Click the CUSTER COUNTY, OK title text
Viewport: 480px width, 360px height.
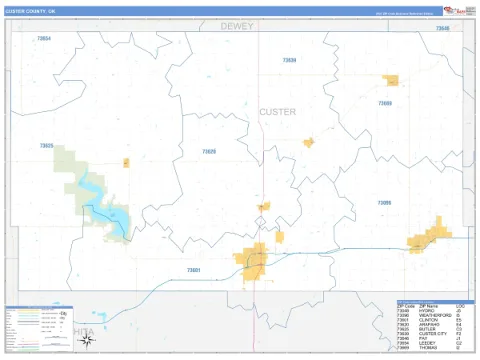click(30, 11)
